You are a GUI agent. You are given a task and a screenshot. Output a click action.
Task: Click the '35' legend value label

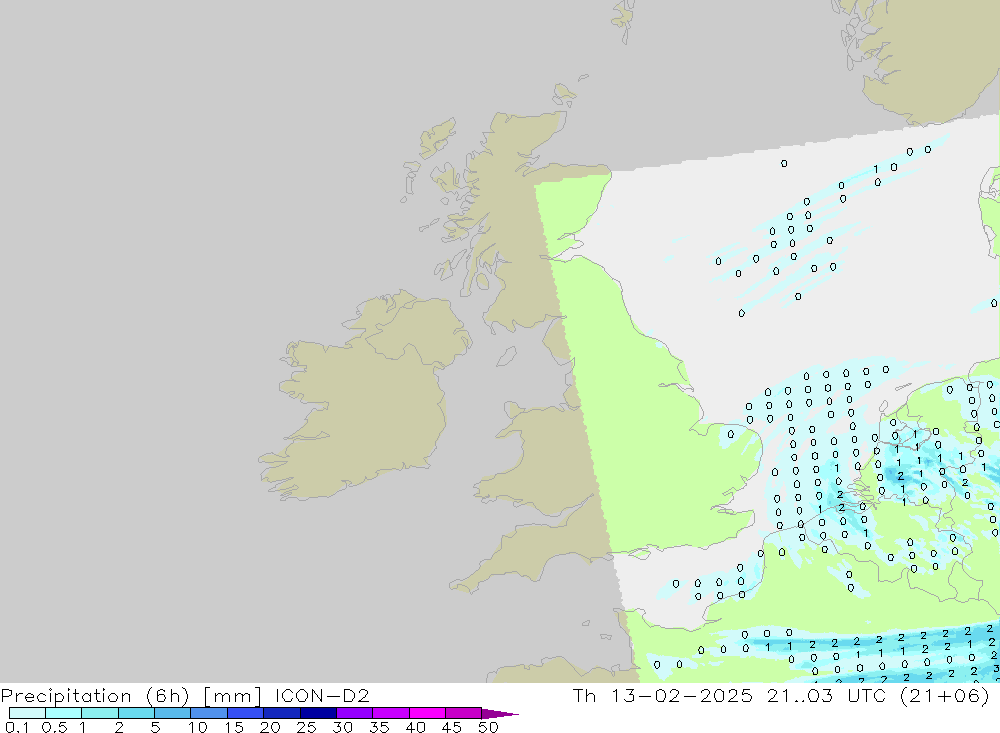click(x=379, y=727)
